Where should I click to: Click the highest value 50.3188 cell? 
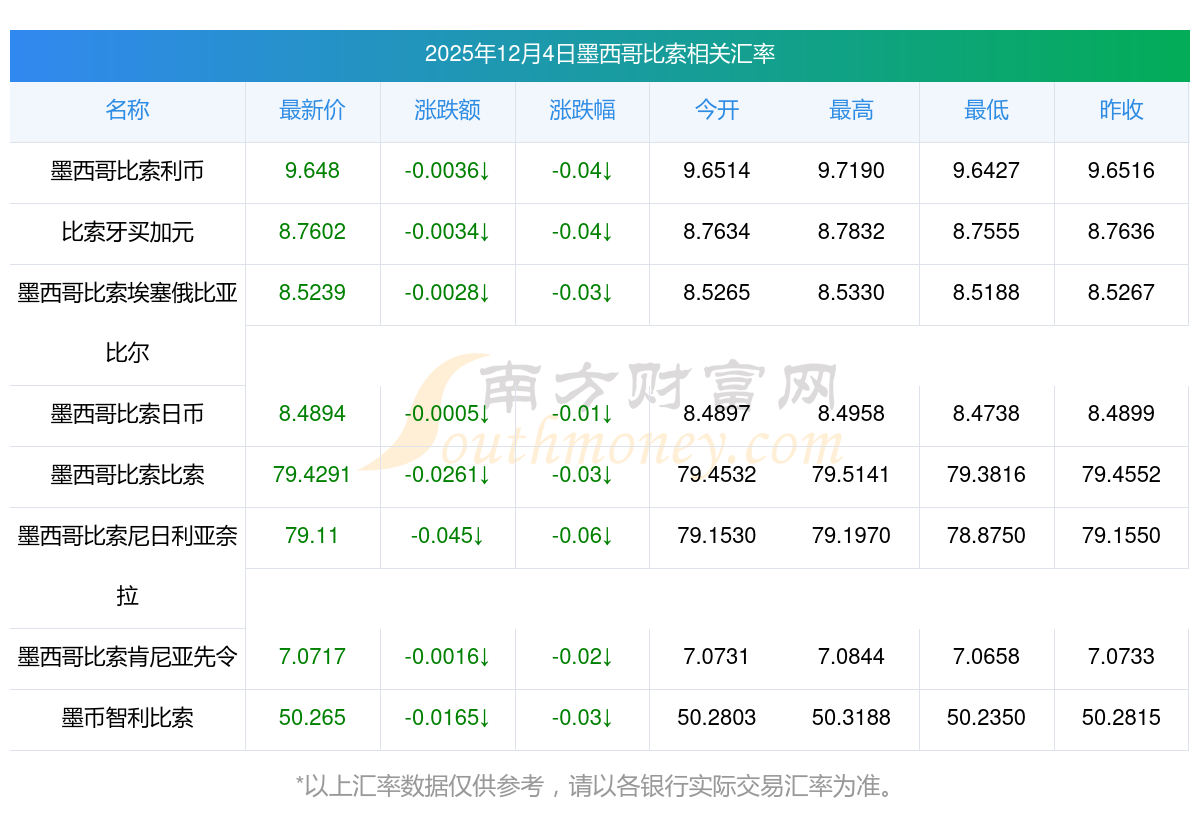pyautogui.click(x=851, y=718)
